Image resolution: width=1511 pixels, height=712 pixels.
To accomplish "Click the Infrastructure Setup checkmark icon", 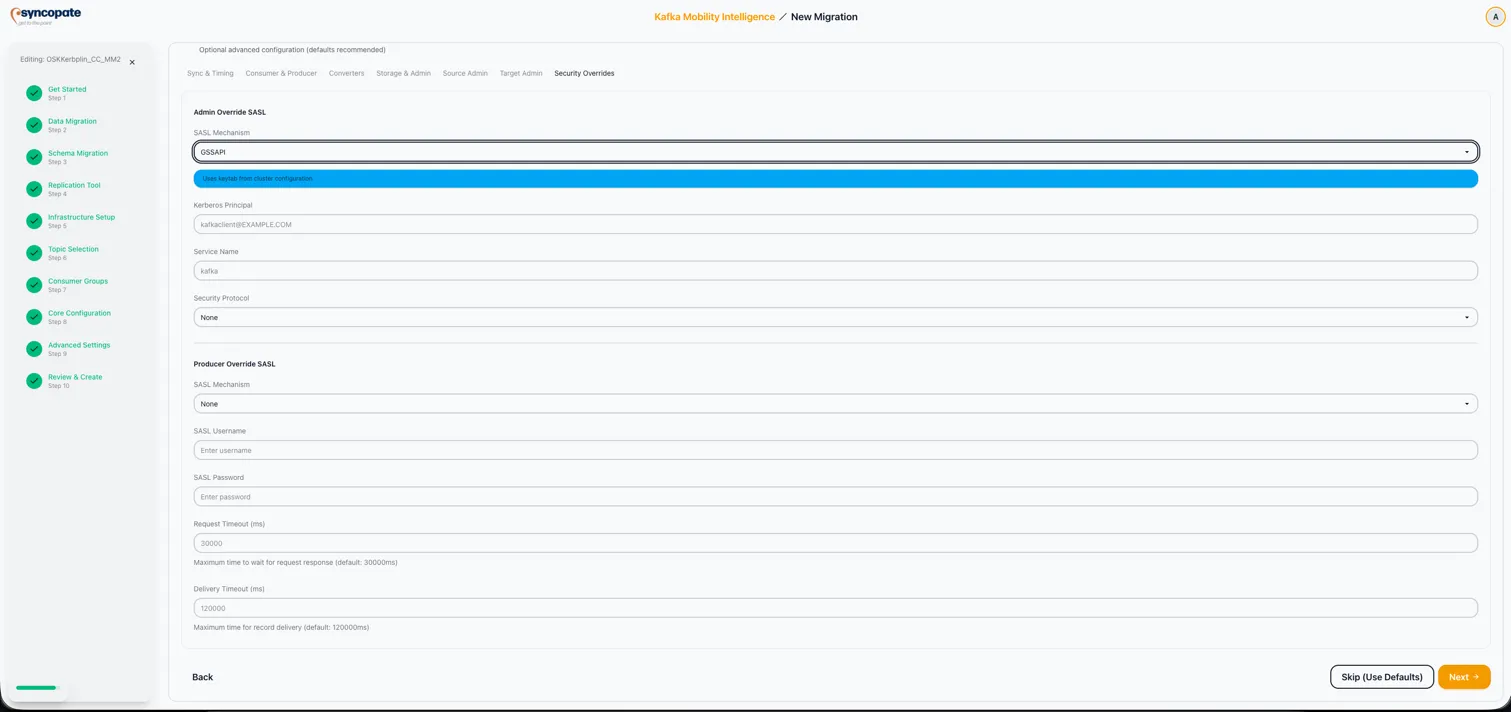I will [x=34, y=221].
